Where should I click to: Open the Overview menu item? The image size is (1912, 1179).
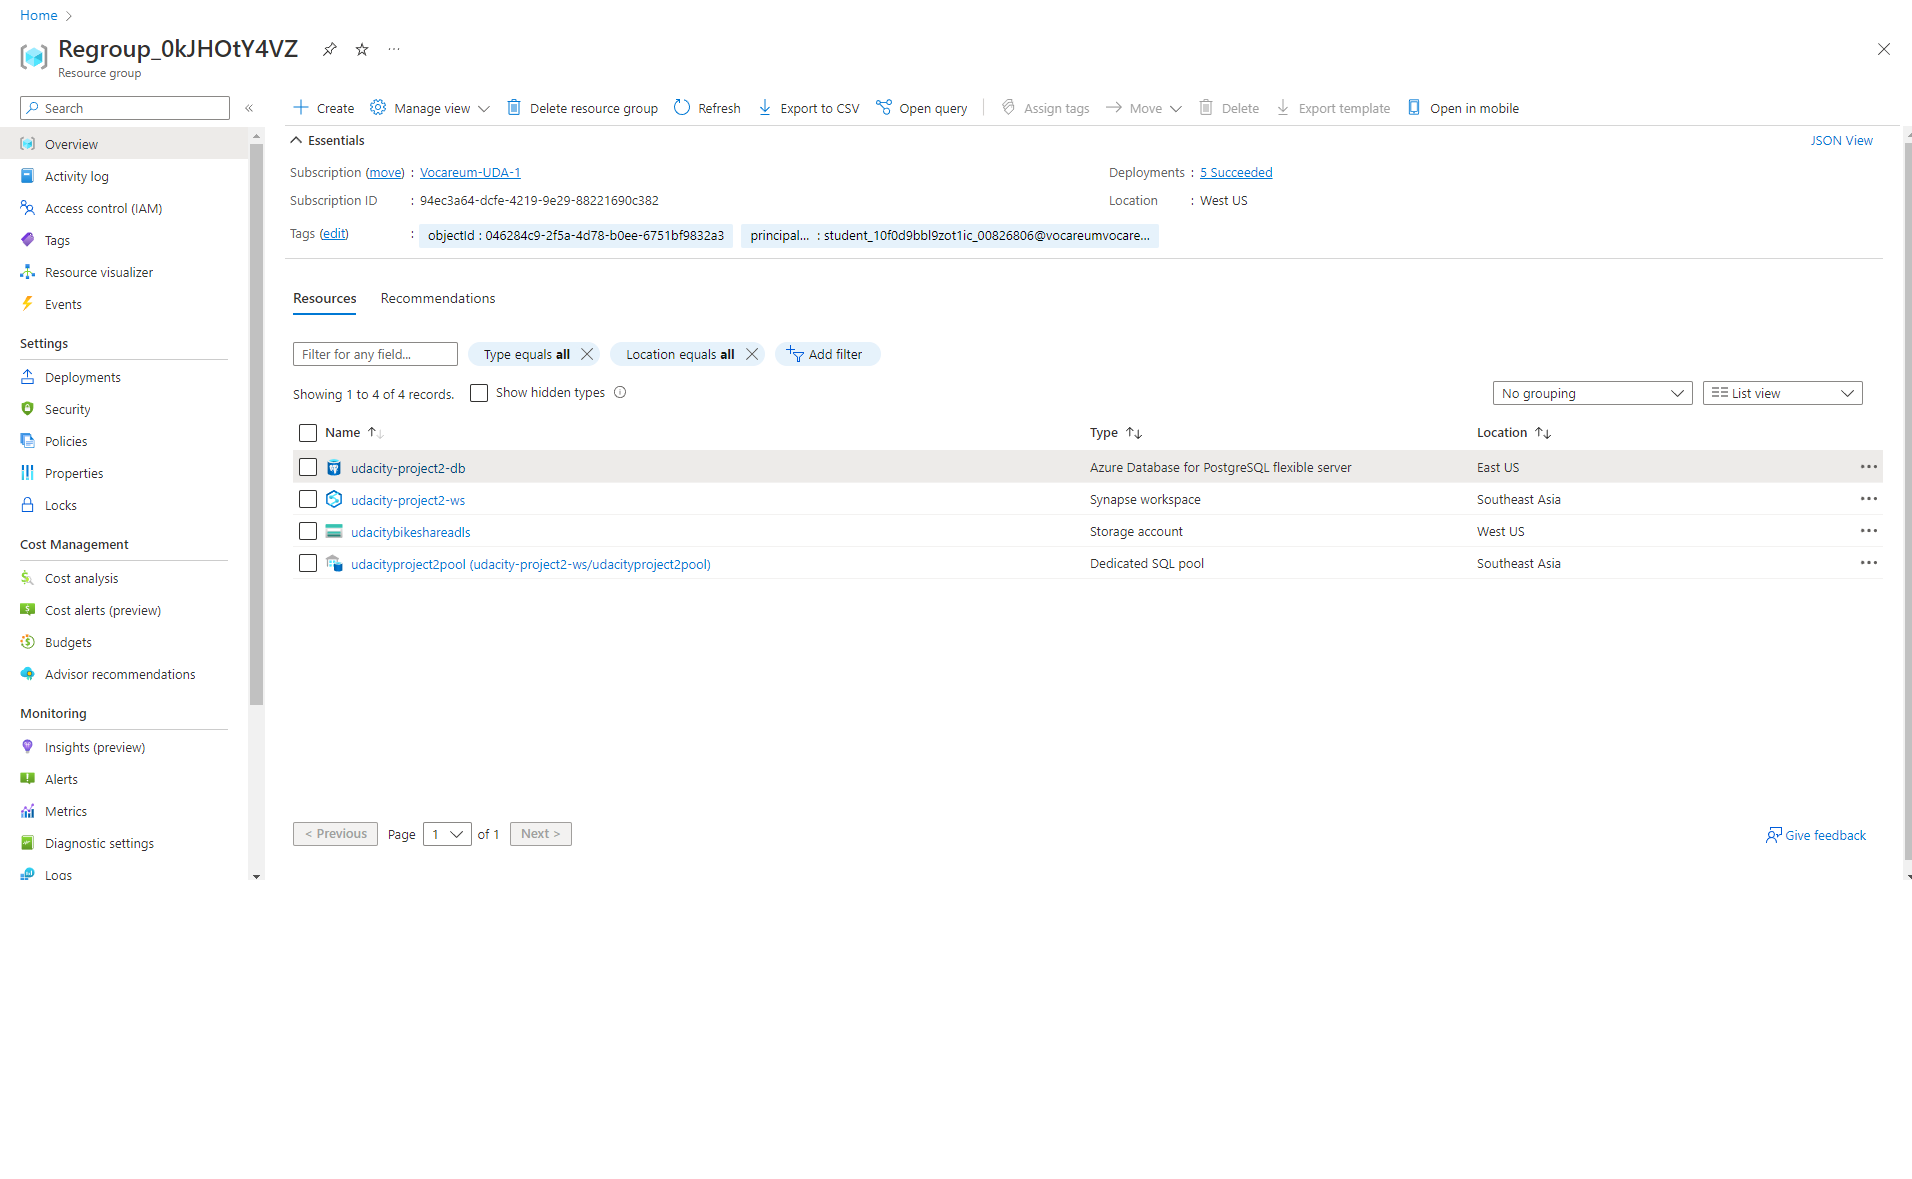click(x=124, y=144)
